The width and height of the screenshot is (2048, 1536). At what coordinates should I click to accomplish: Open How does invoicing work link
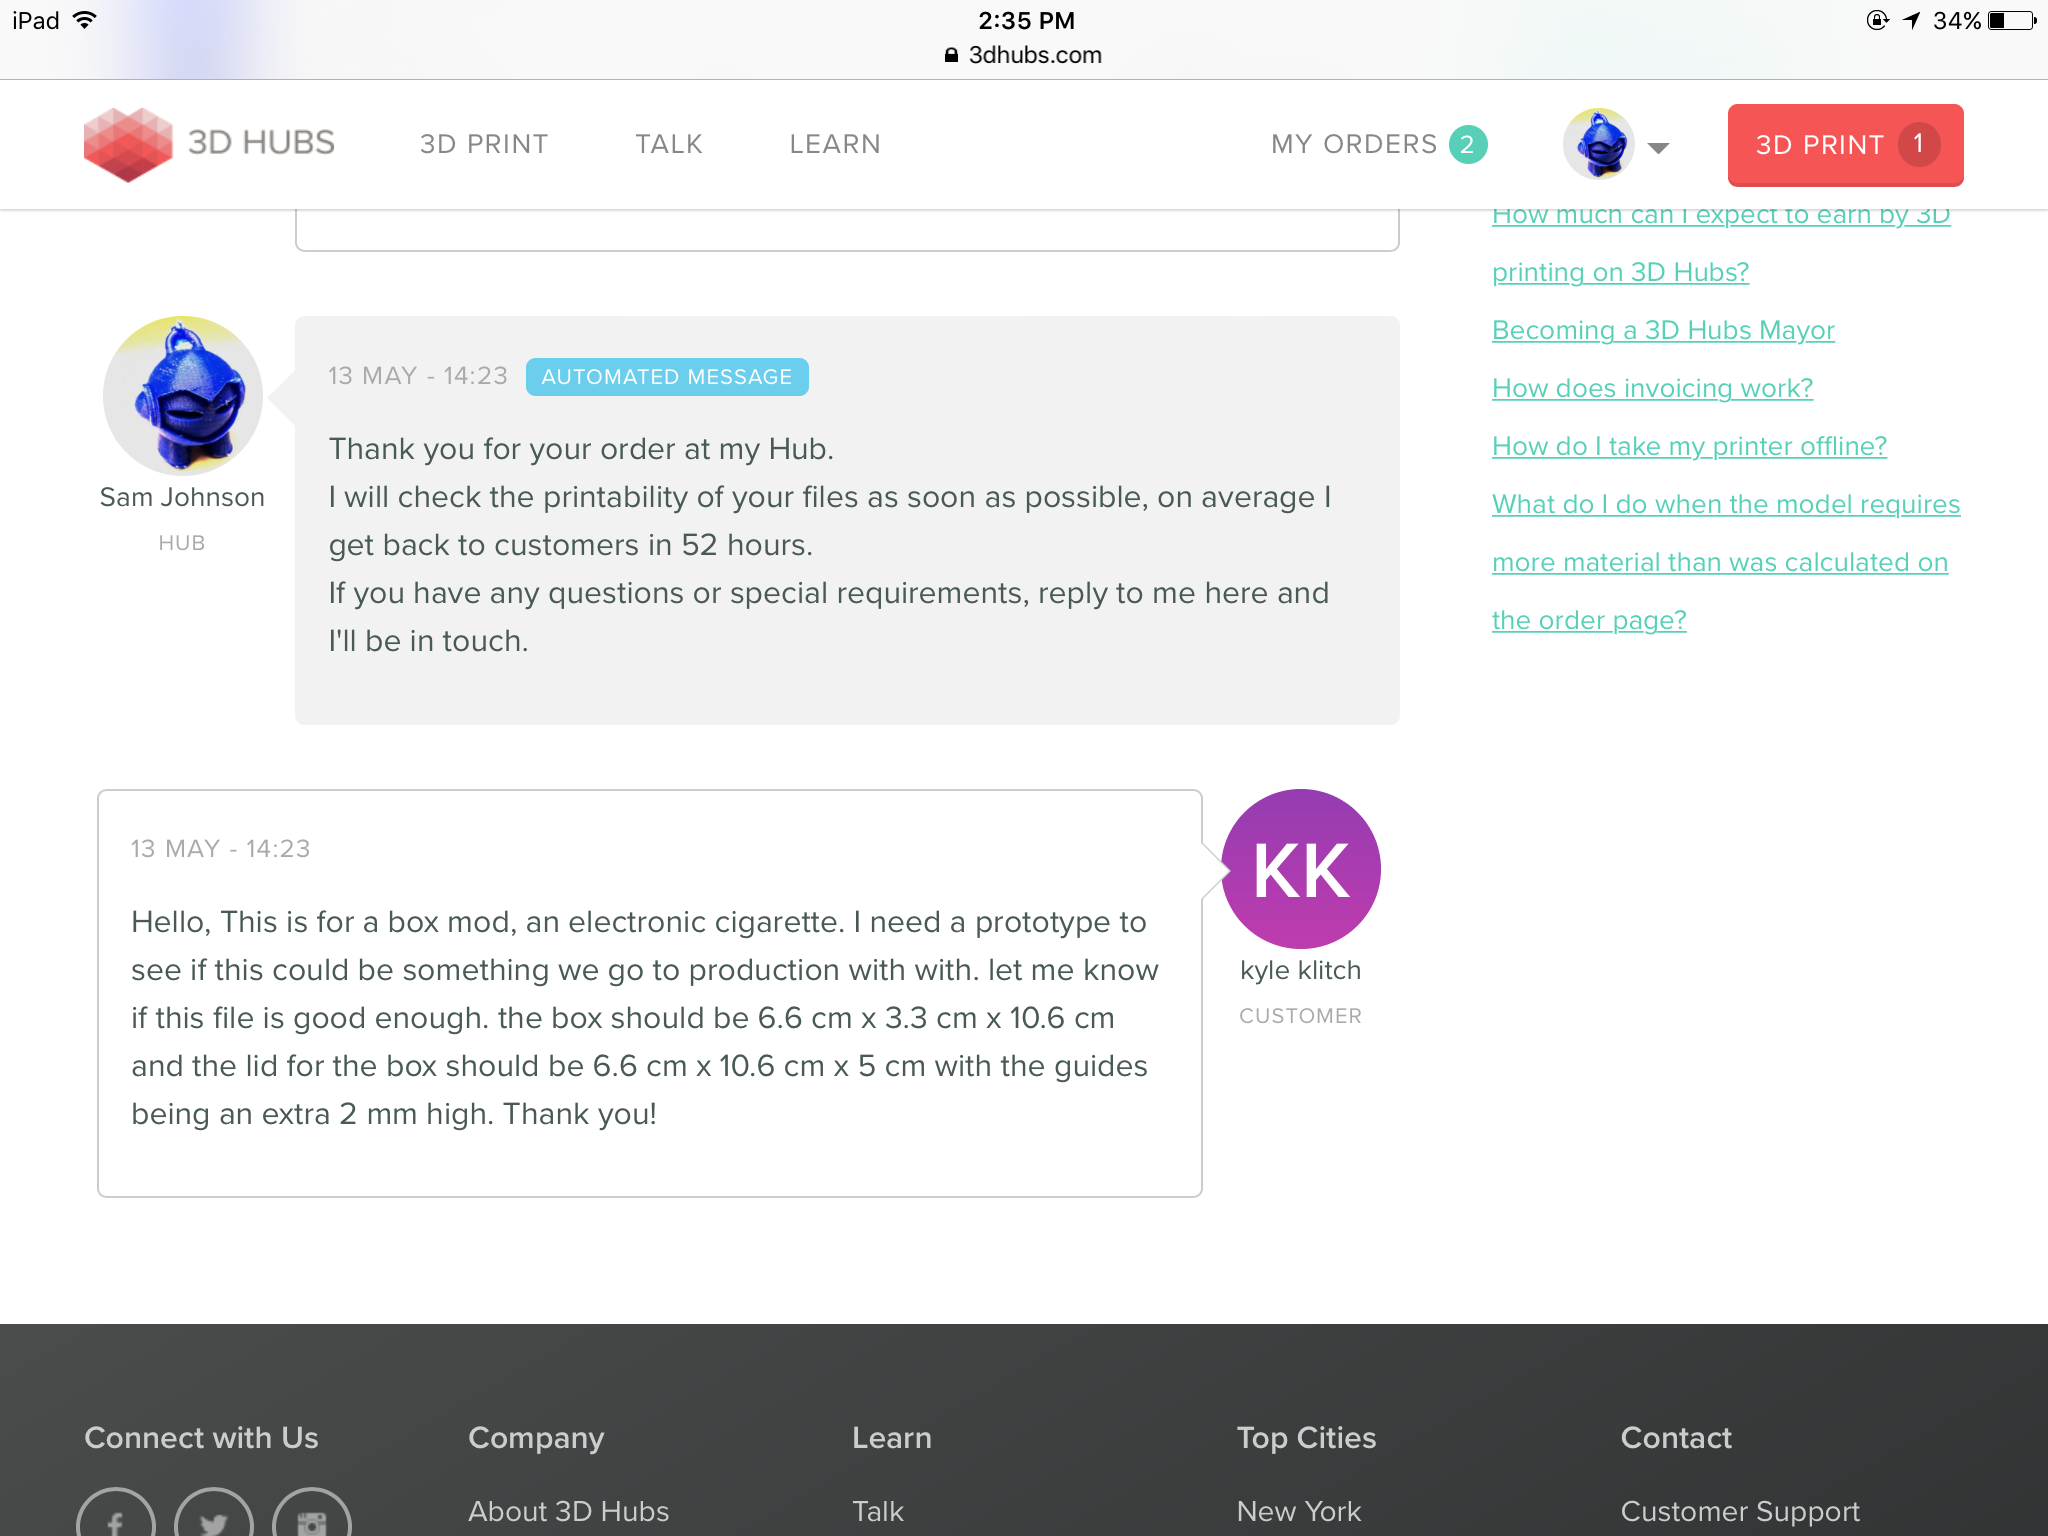1651,388
